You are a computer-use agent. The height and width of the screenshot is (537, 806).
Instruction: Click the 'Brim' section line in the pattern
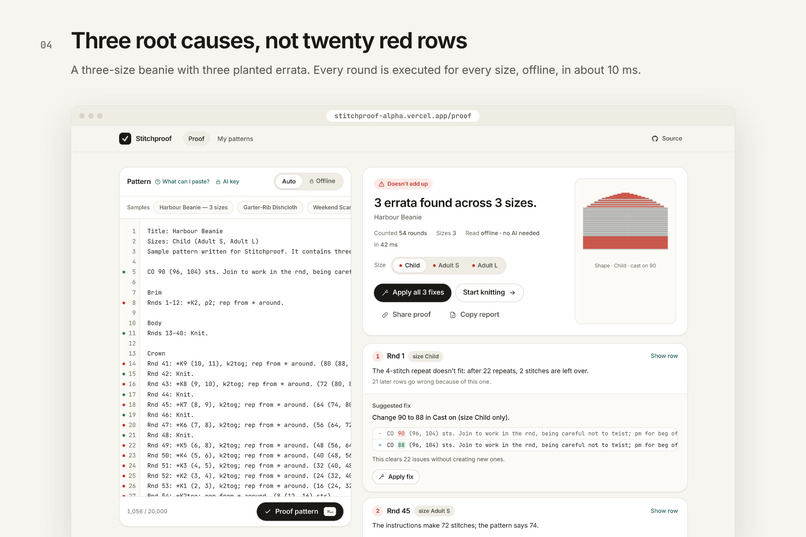154,292
